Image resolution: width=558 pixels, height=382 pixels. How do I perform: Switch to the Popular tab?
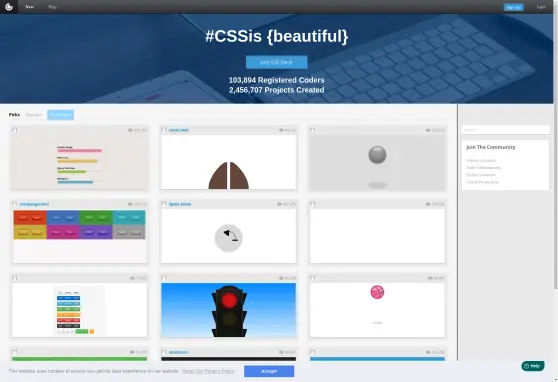pyautogui.click(x=34, y=115)
